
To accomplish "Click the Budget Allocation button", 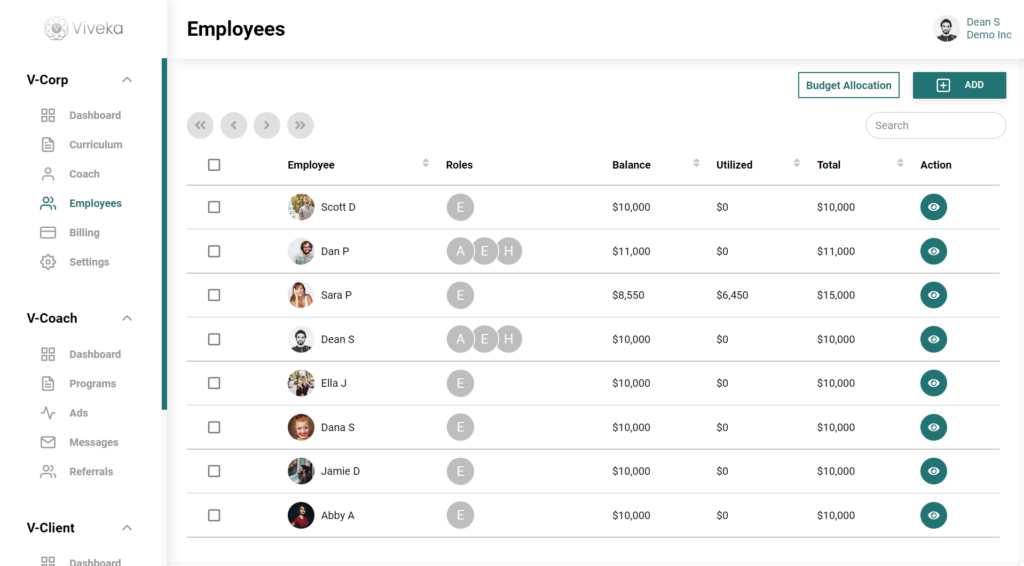I will (x=848, y=85).
